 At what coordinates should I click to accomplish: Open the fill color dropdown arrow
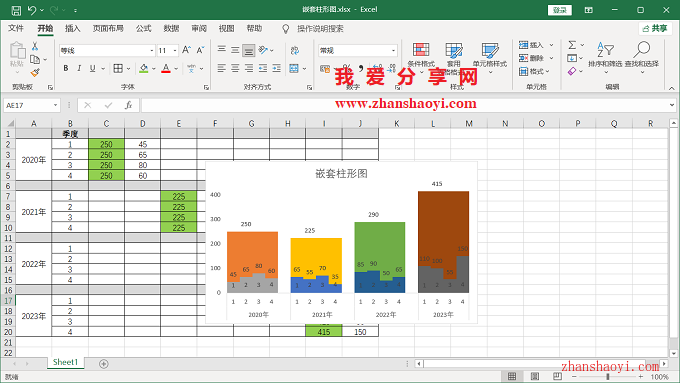pos(154,69)
